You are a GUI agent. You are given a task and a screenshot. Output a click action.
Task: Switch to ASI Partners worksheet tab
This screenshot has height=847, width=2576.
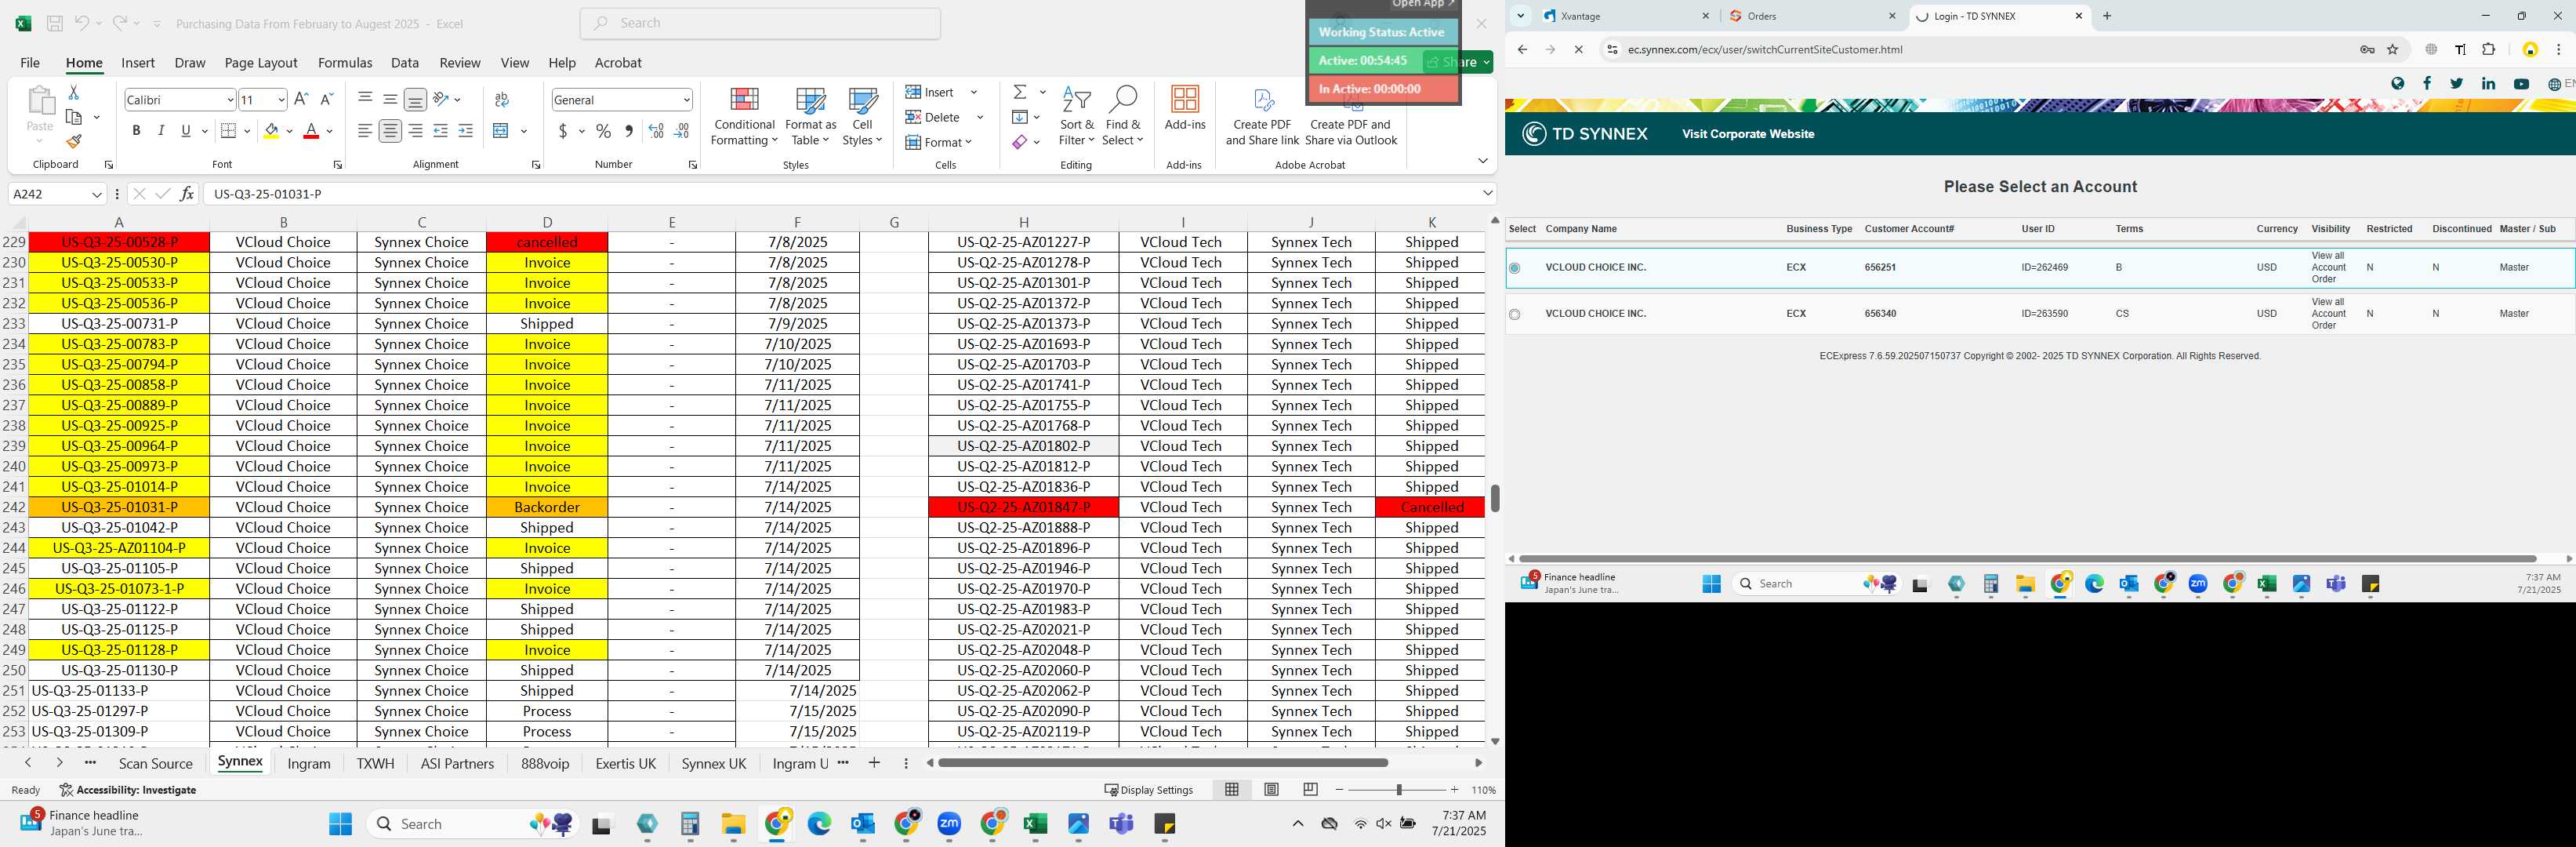point(457,763)
